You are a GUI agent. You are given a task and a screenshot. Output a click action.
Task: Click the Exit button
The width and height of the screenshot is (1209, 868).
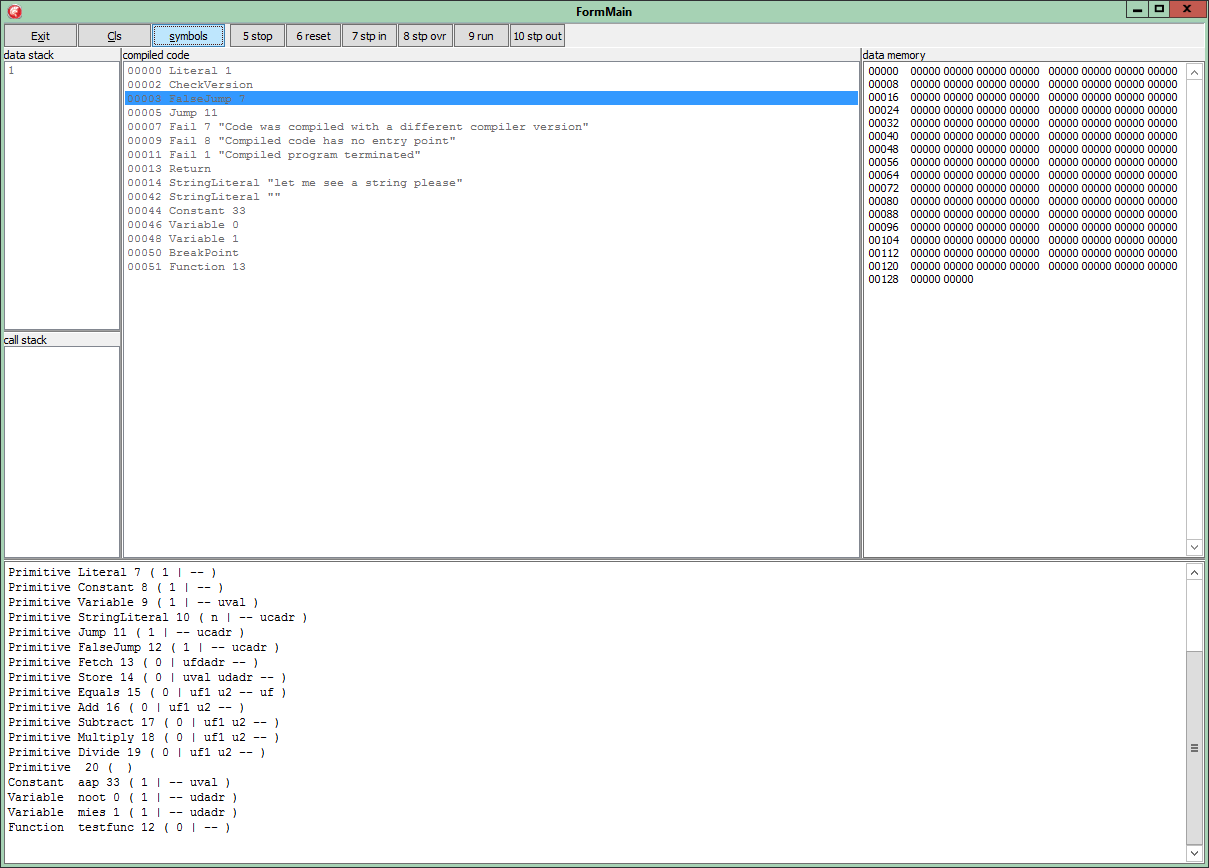40,36
